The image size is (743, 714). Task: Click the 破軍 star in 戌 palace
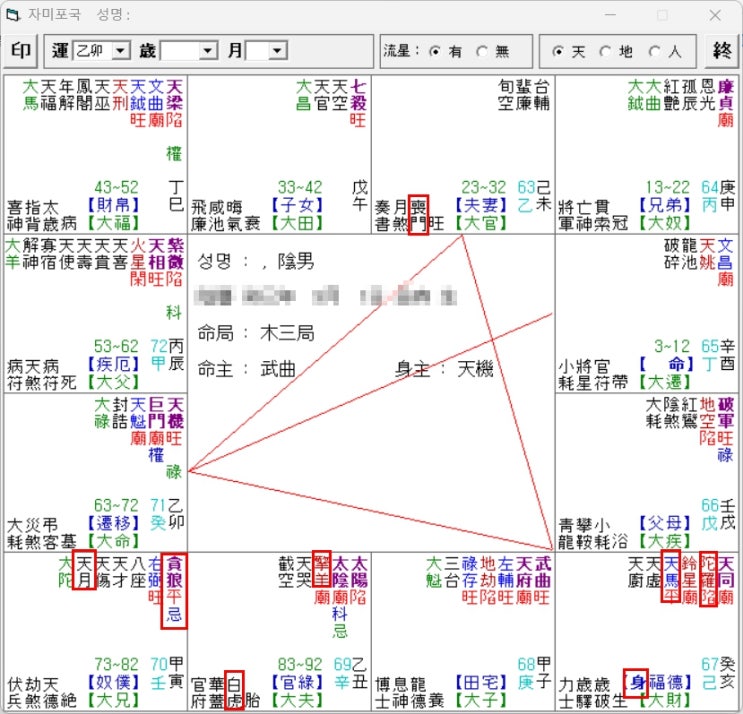coord(726,413)
